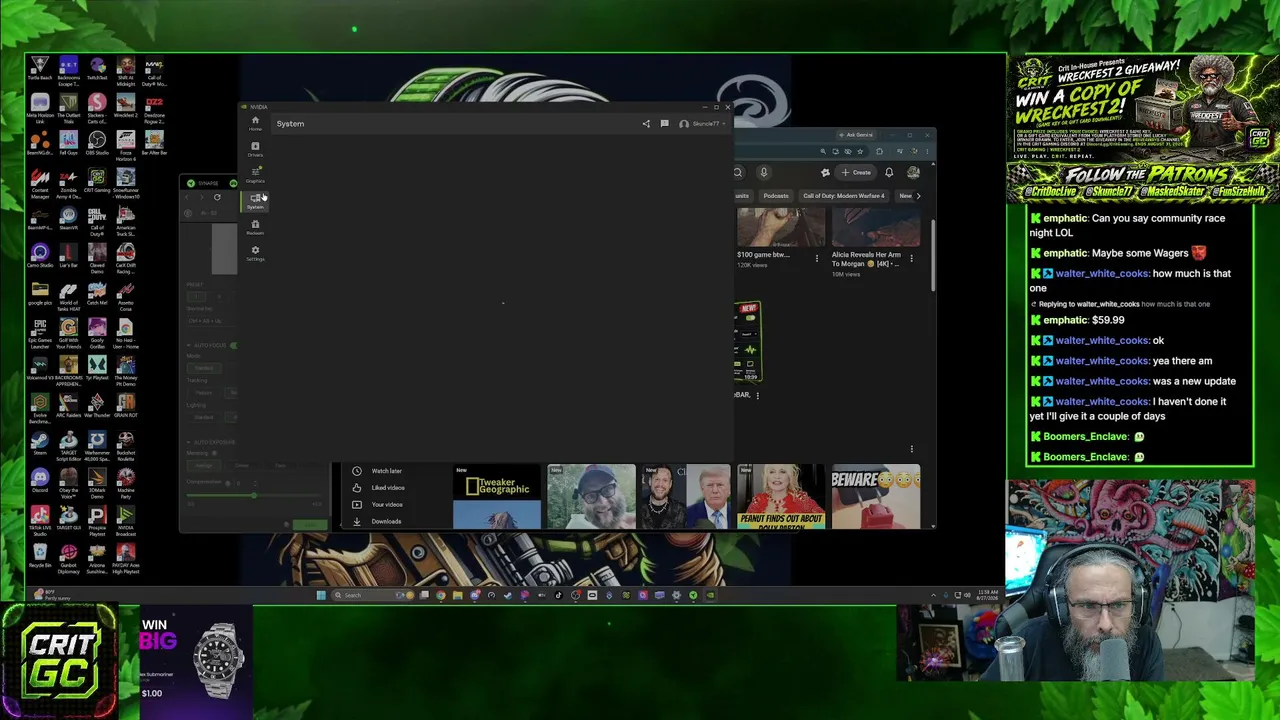Open the '$100 game btw...' video thumbnail

tap(781, 227)
